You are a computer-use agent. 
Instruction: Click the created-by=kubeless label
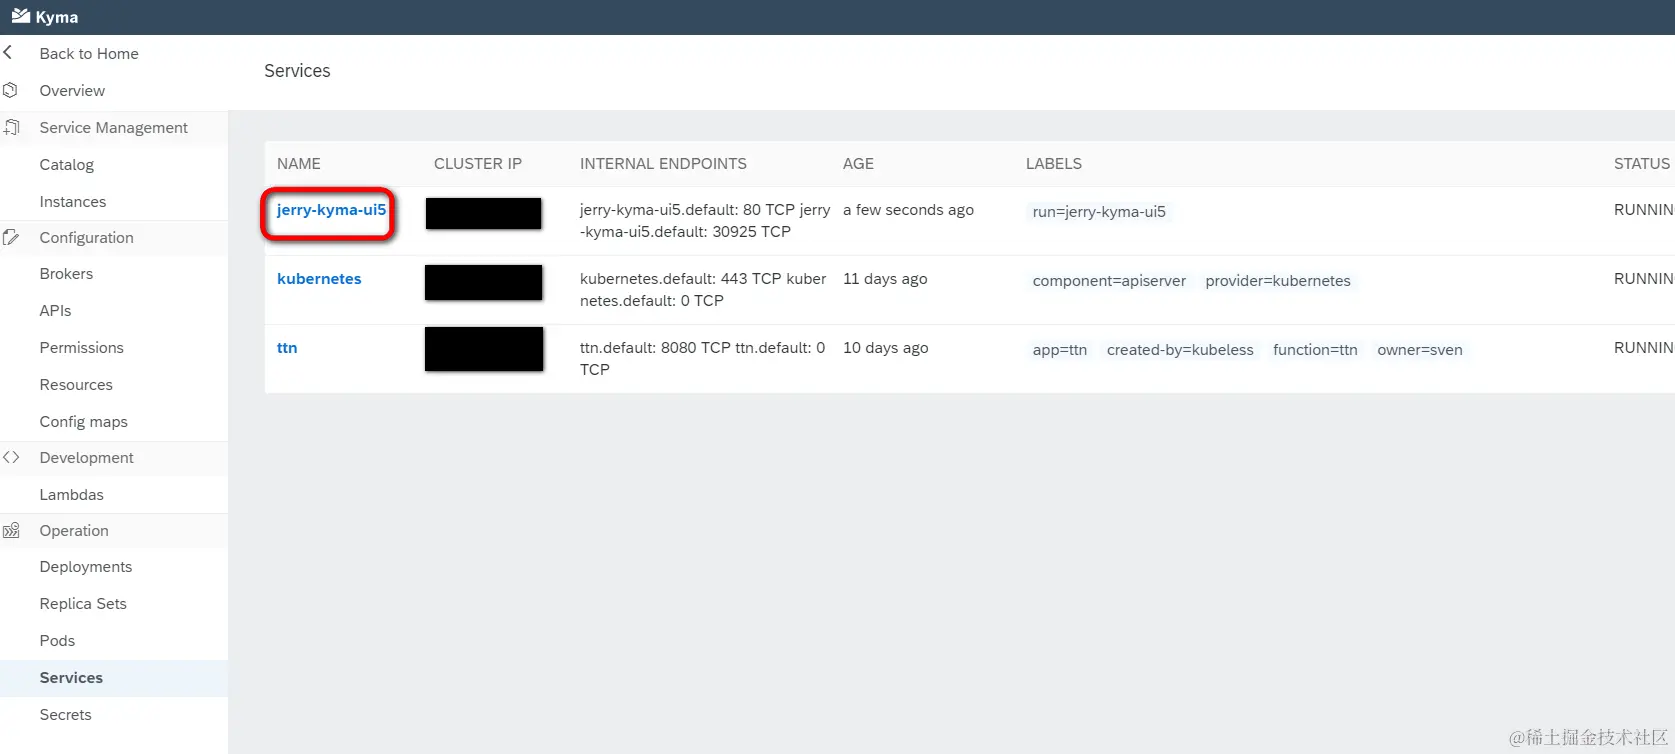tap(1180, 350)
